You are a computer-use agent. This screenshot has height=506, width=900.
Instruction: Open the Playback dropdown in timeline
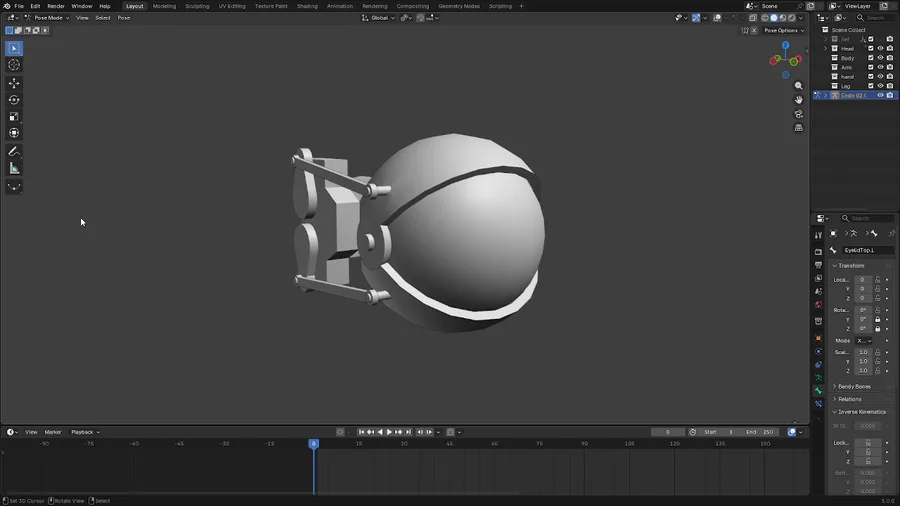85,432
